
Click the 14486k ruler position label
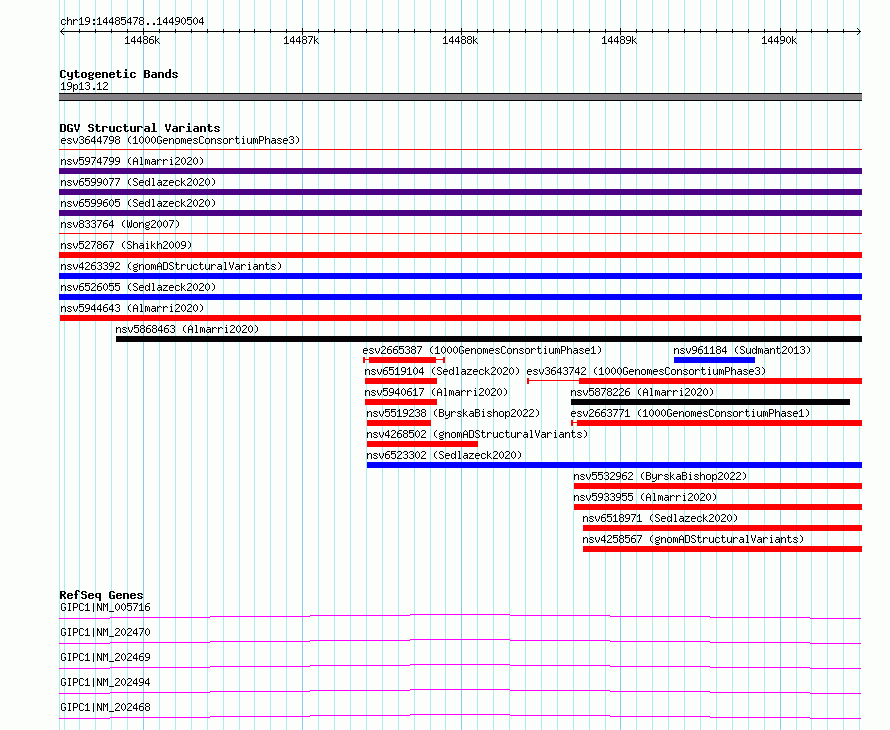coord(142,40)
